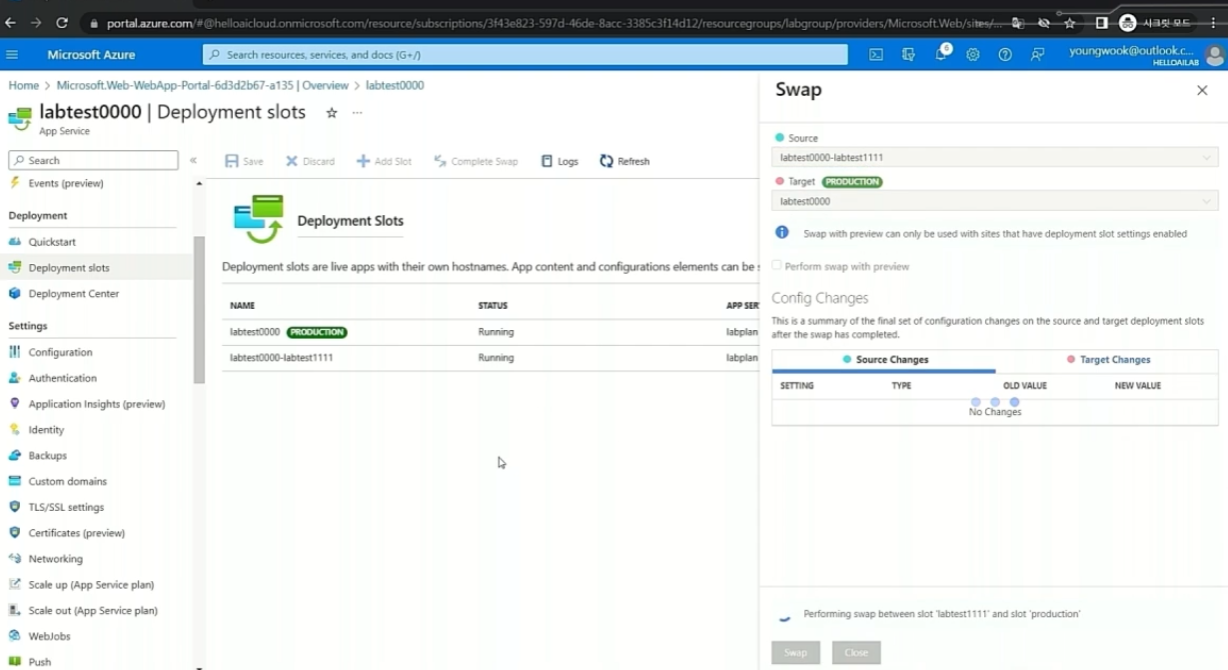This screenshot has width=1228, height=670.
Task: Click the SETTING column header in Config Changes
Action: [797, 386]
